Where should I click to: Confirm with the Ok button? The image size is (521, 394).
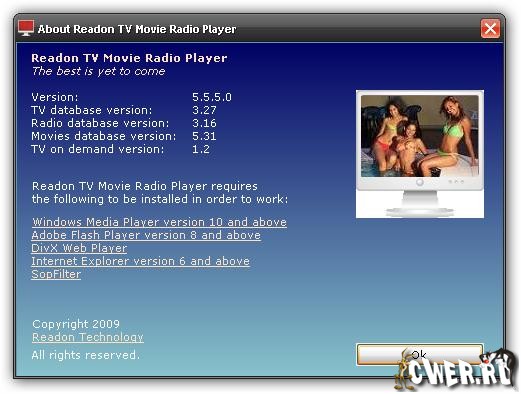pos(420,355)
